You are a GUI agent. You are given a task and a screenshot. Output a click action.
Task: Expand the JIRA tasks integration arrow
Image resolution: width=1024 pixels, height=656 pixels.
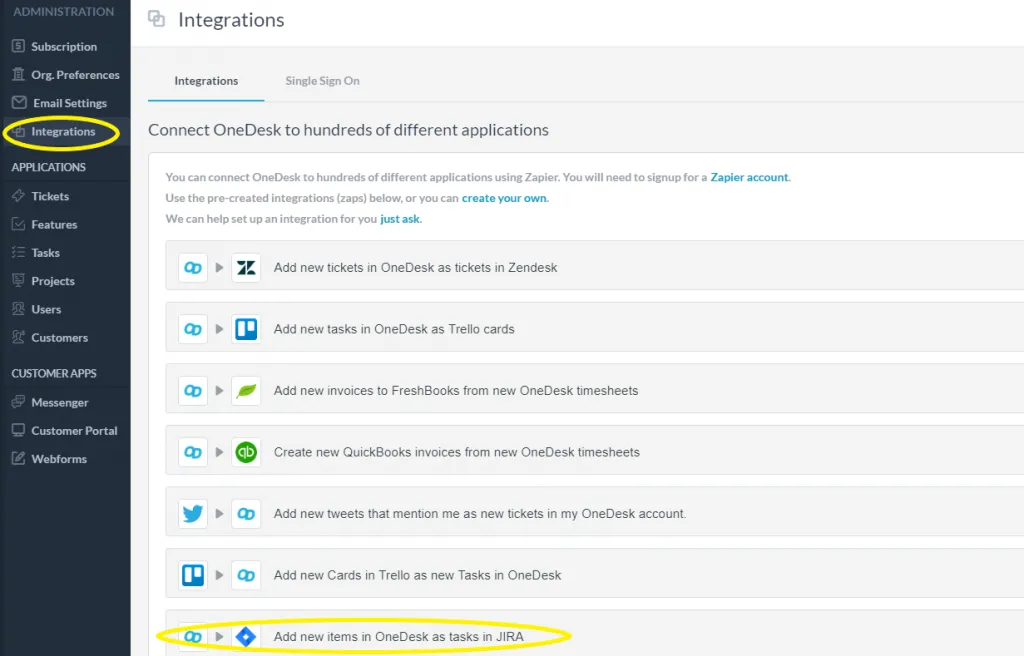tap(219, 636)
